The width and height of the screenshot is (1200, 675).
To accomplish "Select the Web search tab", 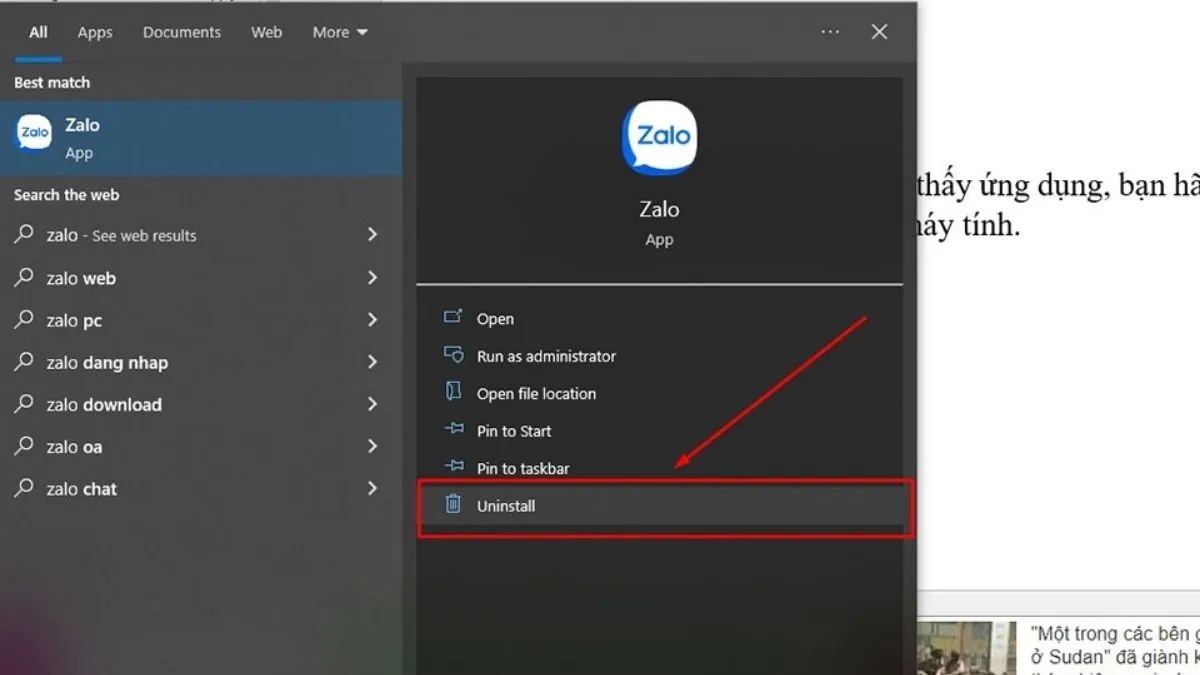I will click(266, 32).
